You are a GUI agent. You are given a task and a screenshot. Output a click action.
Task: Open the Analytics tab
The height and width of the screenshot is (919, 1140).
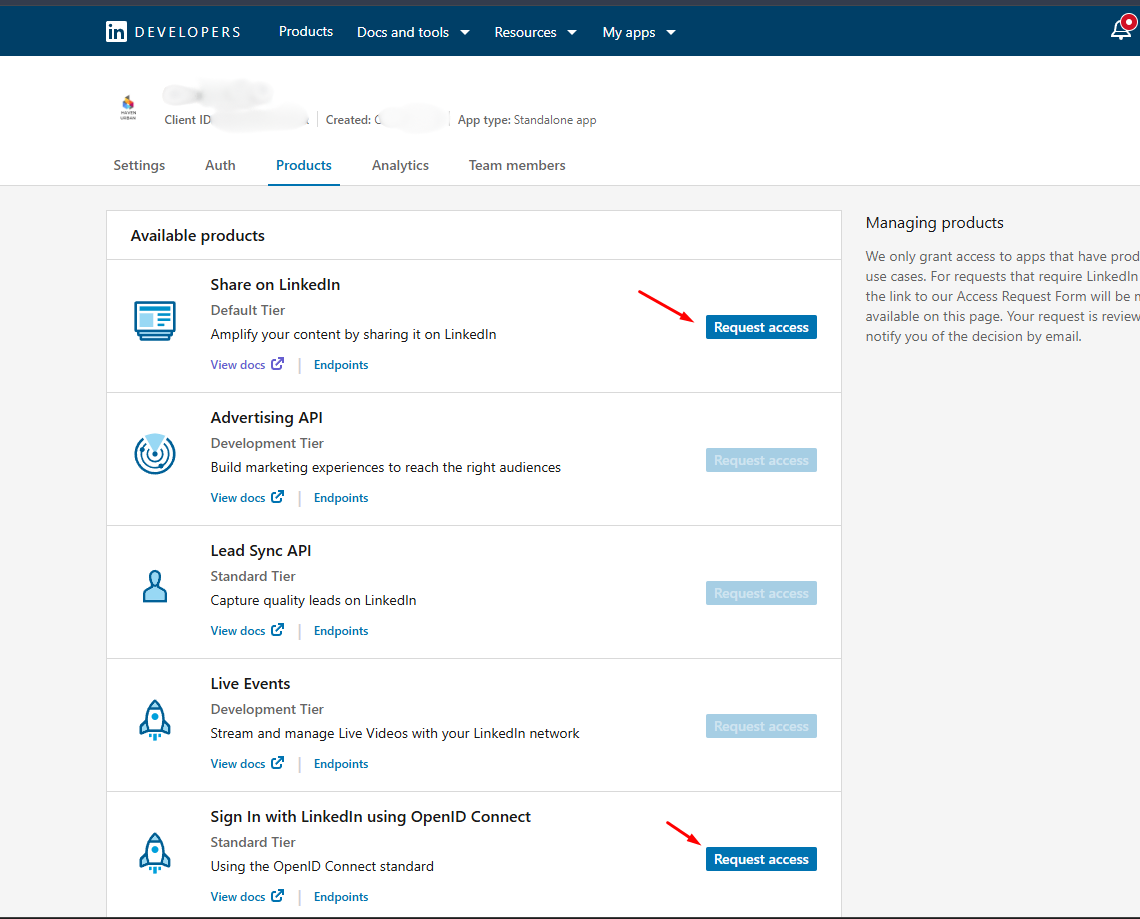[400, 165]
